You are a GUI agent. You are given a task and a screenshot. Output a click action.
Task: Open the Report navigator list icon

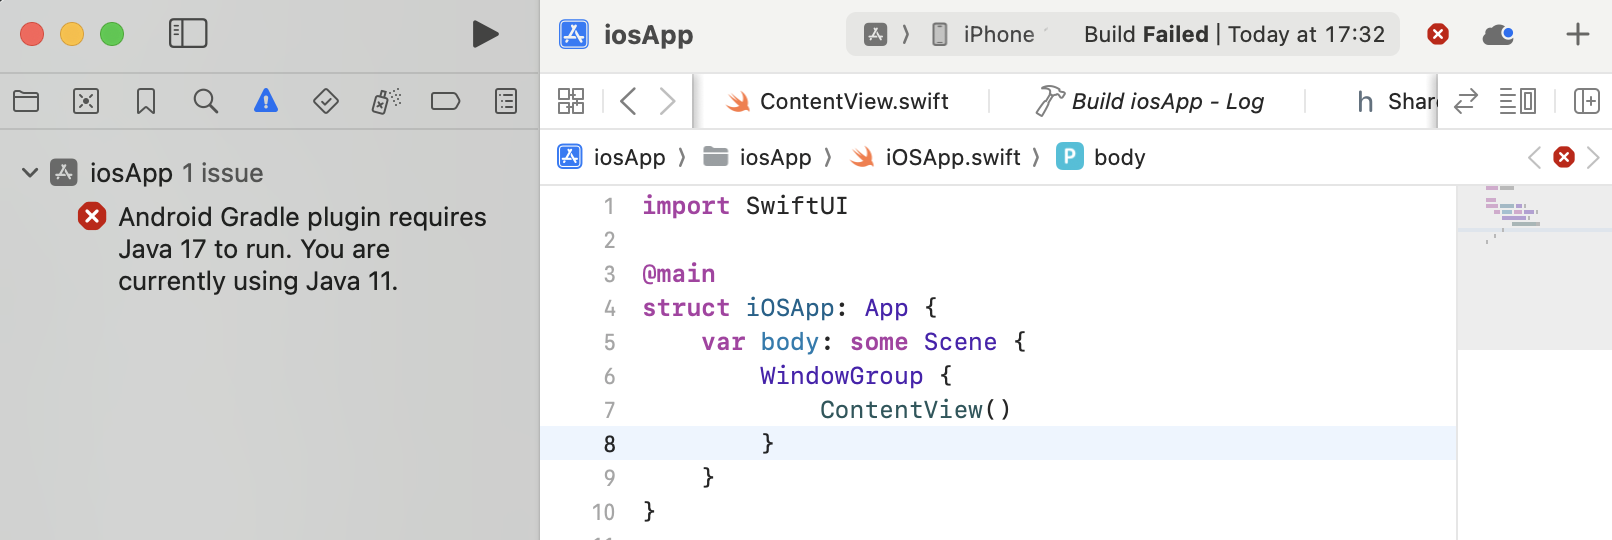[x=506, y=101]
